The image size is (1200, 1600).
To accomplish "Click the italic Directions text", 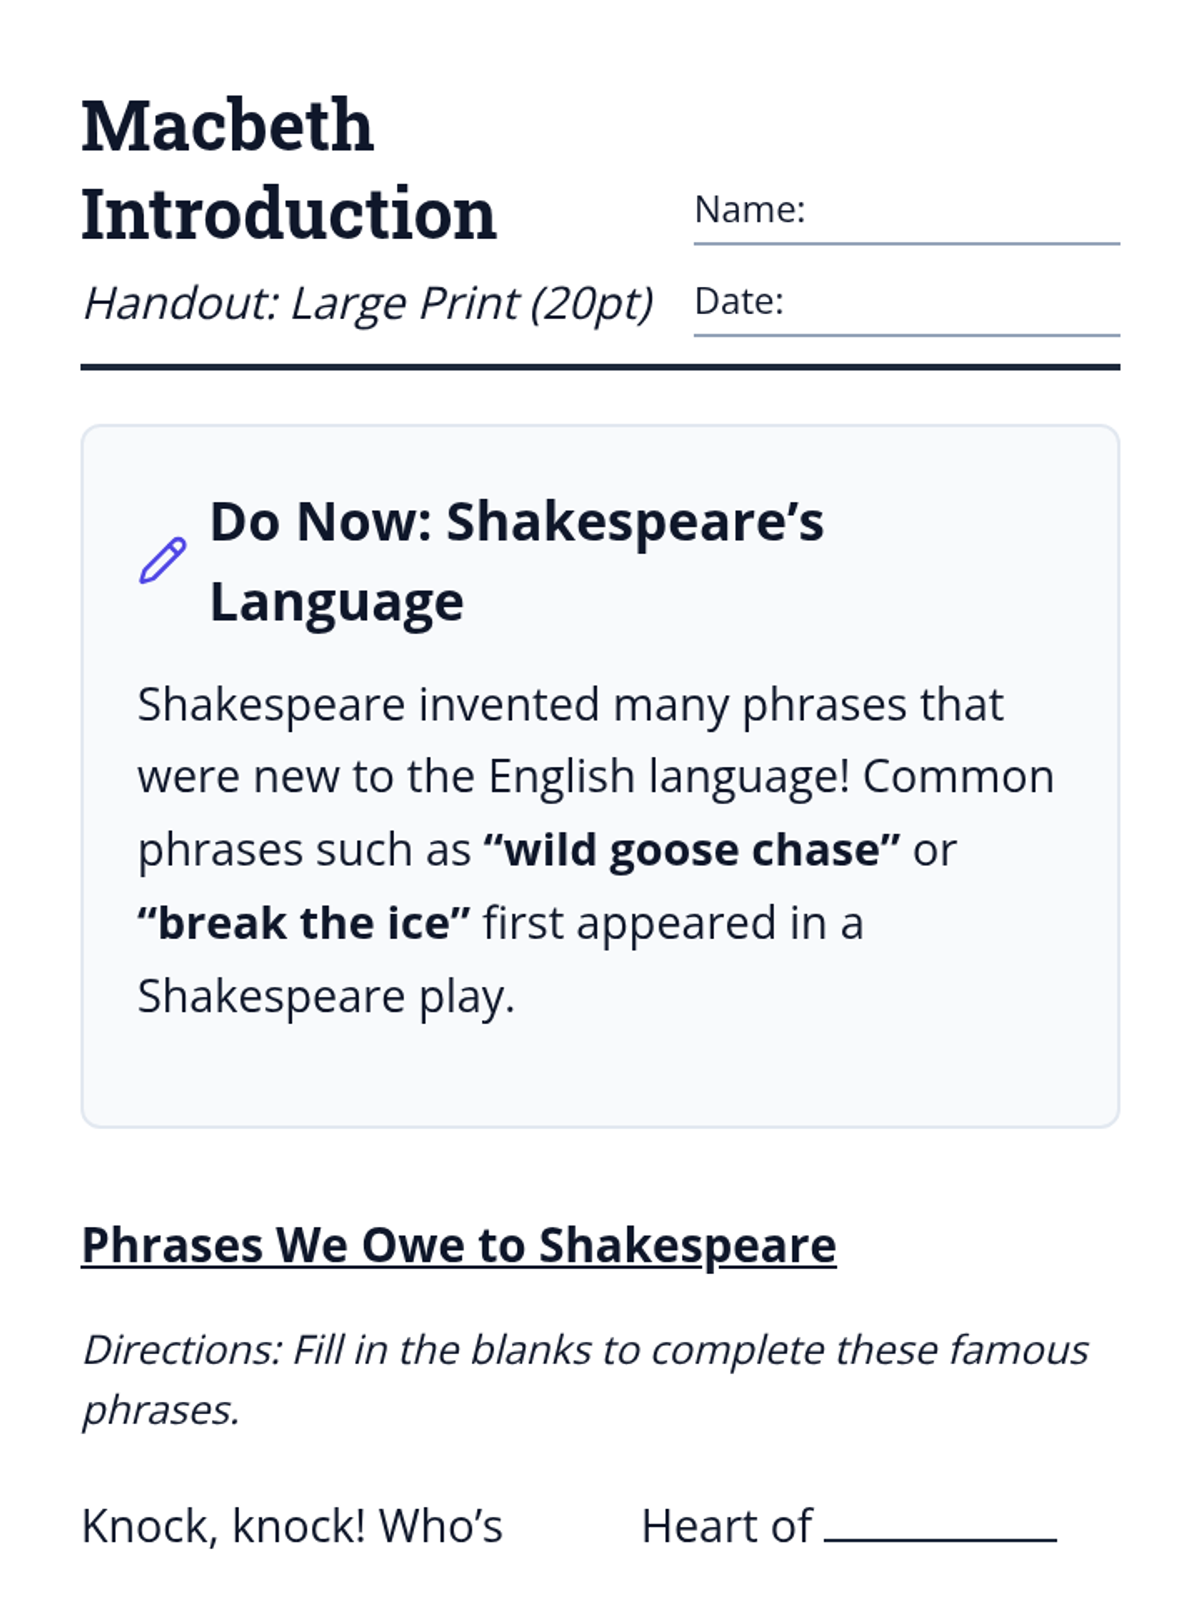I will pyautogui.click(x=584, y=1379).
